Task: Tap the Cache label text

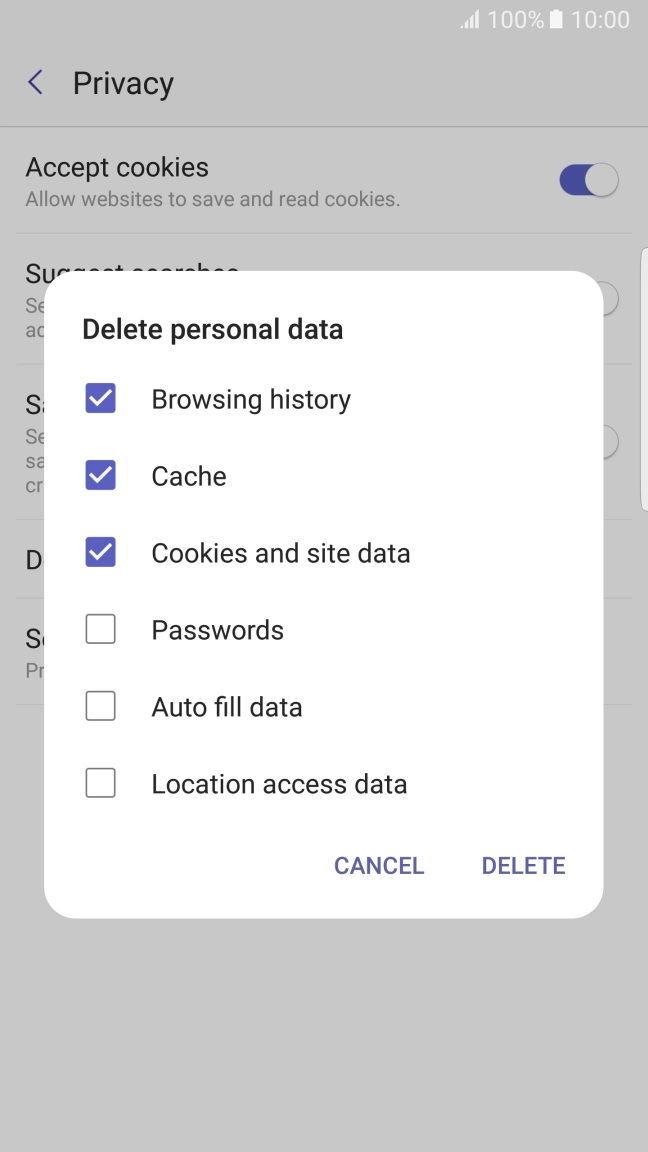Action: pos(188,475)
